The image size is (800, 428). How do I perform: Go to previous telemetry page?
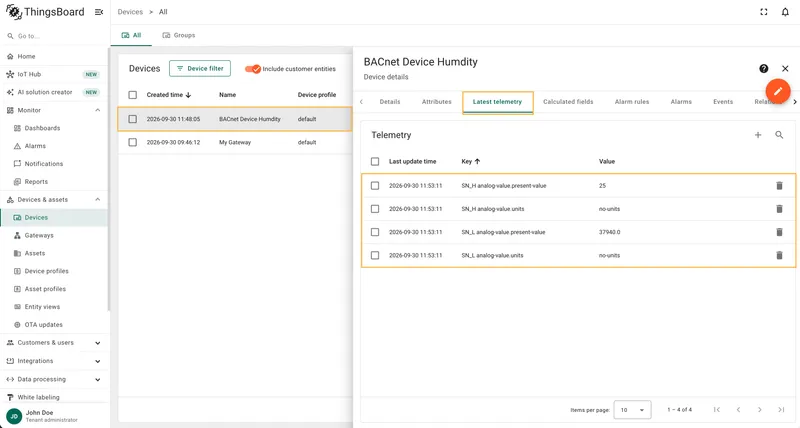738,410
